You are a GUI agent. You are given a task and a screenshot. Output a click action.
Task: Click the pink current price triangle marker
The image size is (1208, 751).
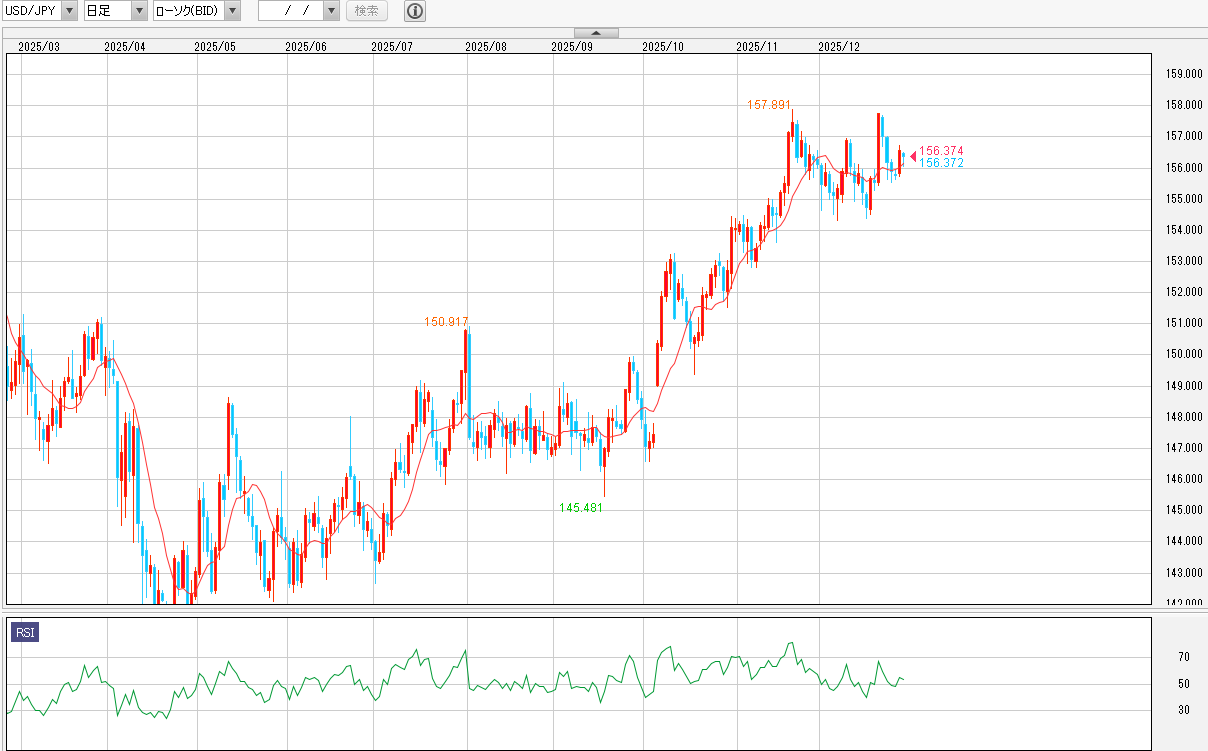(912, 155)
